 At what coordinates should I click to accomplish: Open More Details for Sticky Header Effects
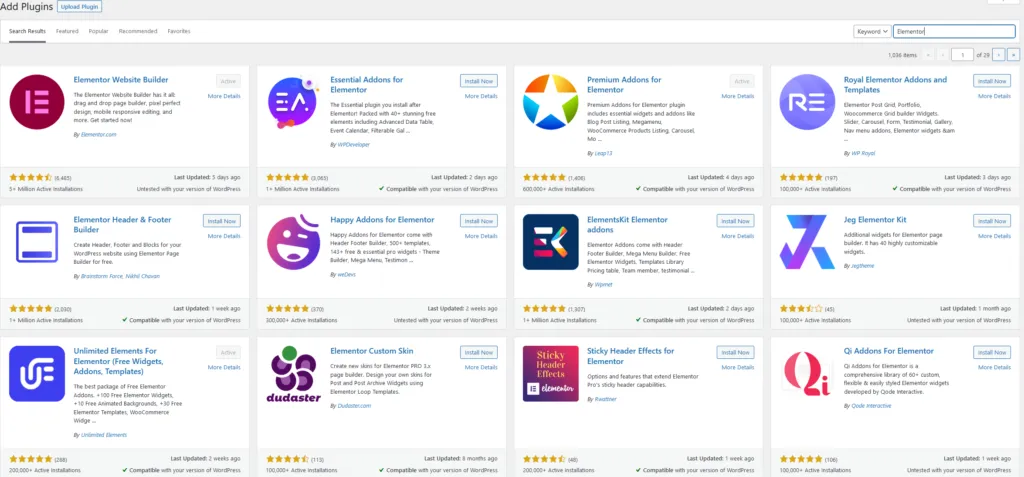pyautogui.click(x=738, y=367)
